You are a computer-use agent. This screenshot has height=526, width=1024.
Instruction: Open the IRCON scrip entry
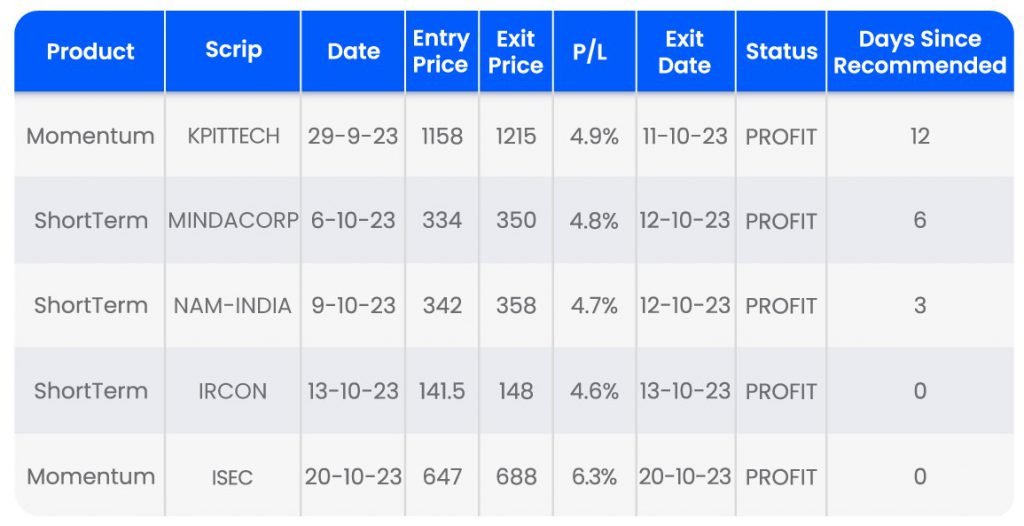click(233, 391)
